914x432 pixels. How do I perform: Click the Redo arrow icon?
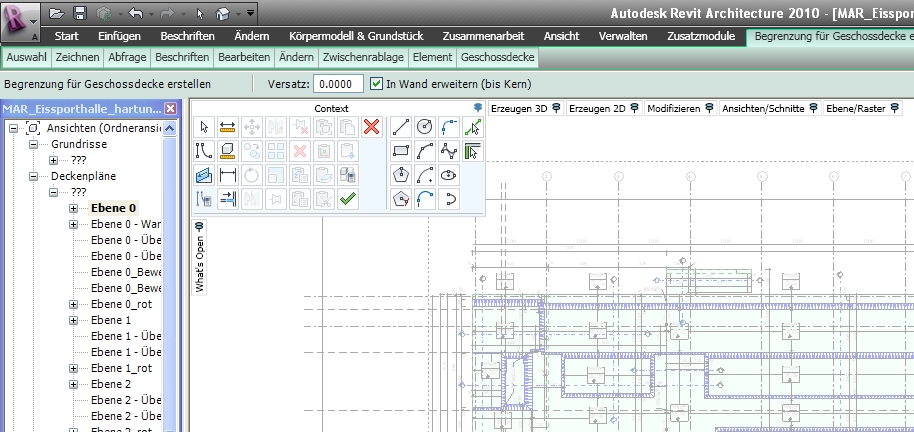click(168, 13)
